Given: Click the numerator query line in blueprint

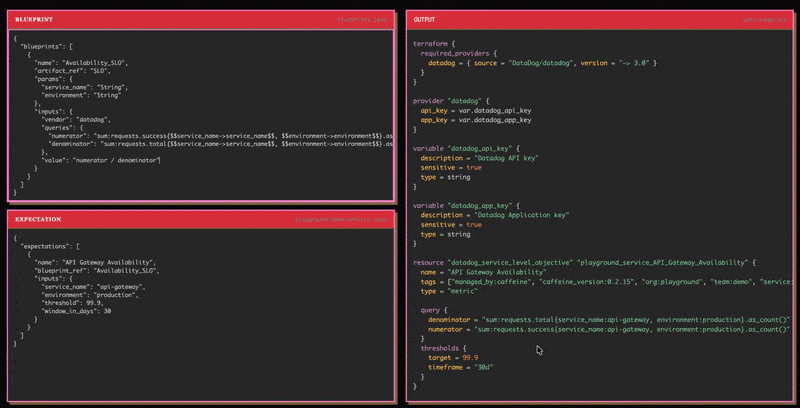Looking at the screenshot, I should coord(200,134).
